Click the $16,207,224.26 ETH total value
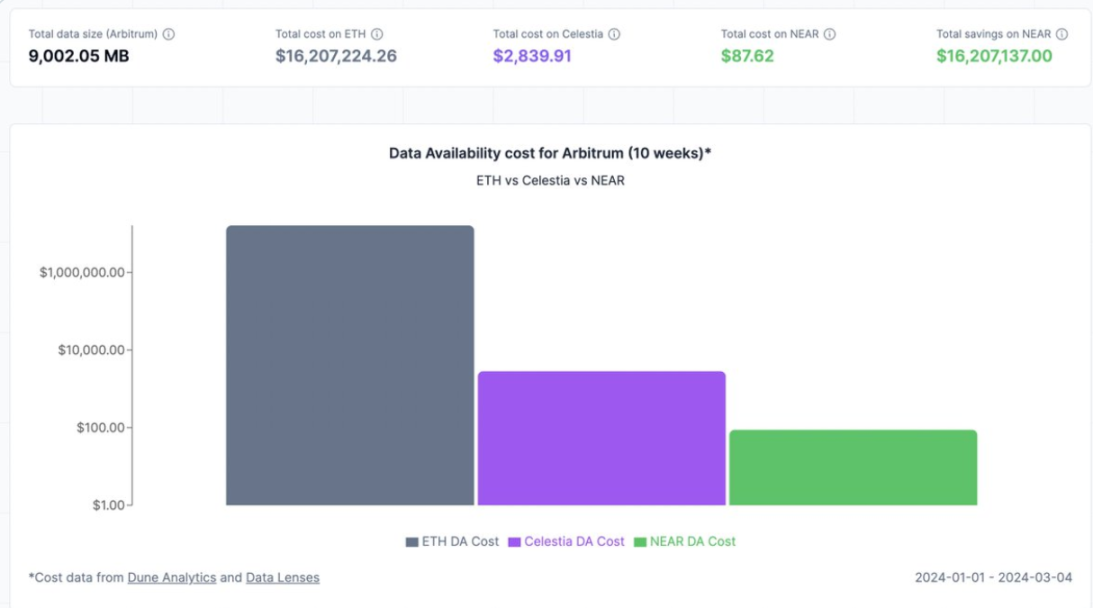 (336, 56)
